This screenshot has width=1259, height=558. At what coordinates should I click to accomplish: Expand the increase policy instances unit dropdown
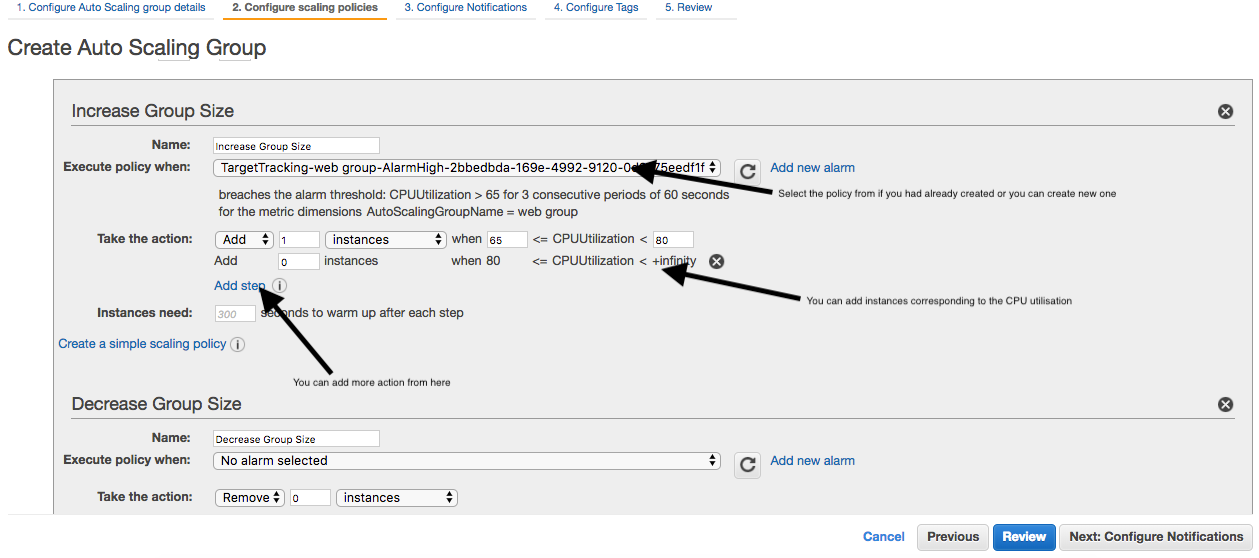click(385, 240)
